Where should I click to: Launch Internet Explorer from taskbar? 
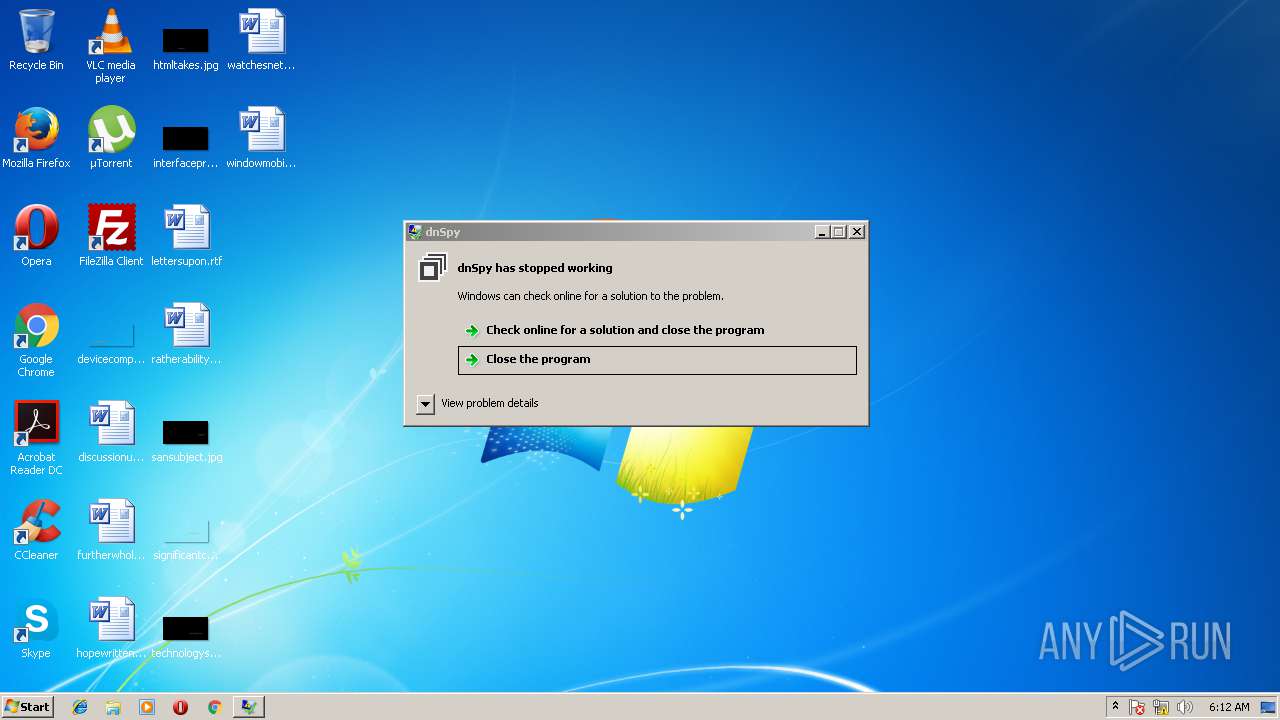click(x=80, y=707)
